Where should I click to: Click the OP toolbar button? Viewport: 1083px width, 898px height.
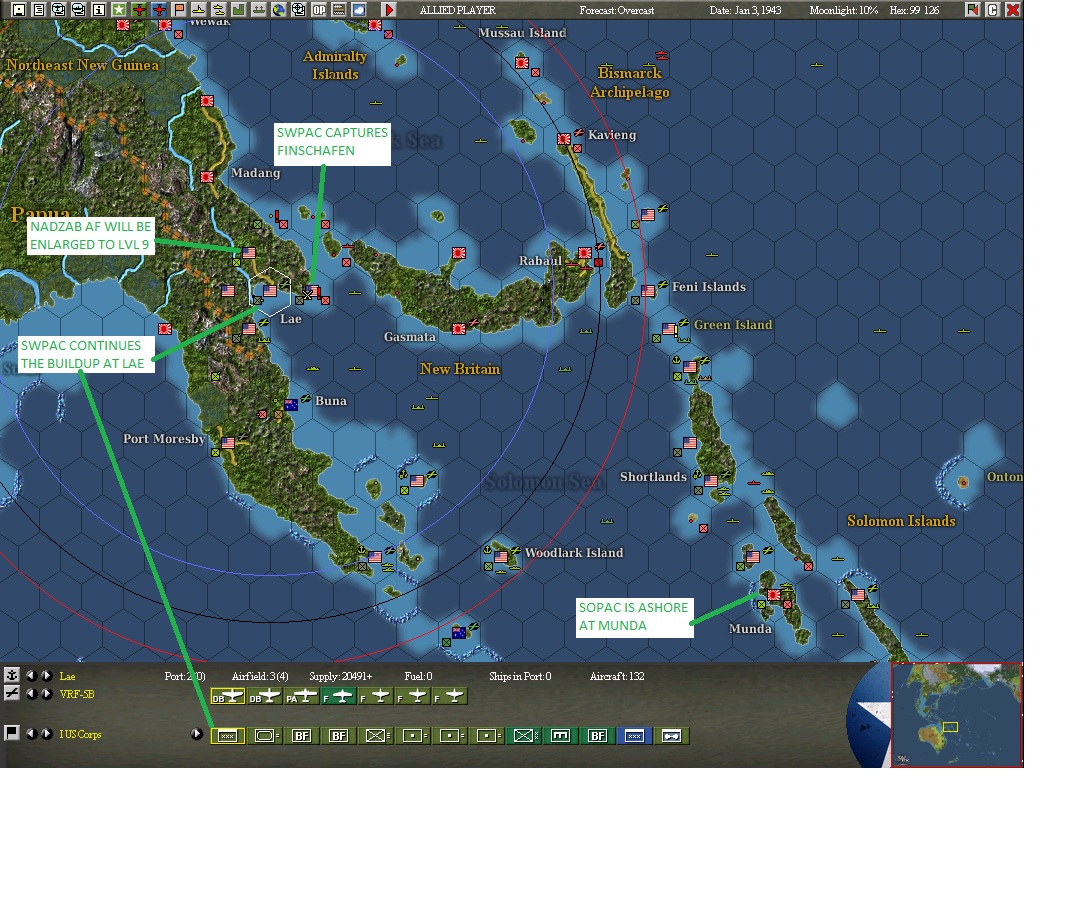click(319, 10)
